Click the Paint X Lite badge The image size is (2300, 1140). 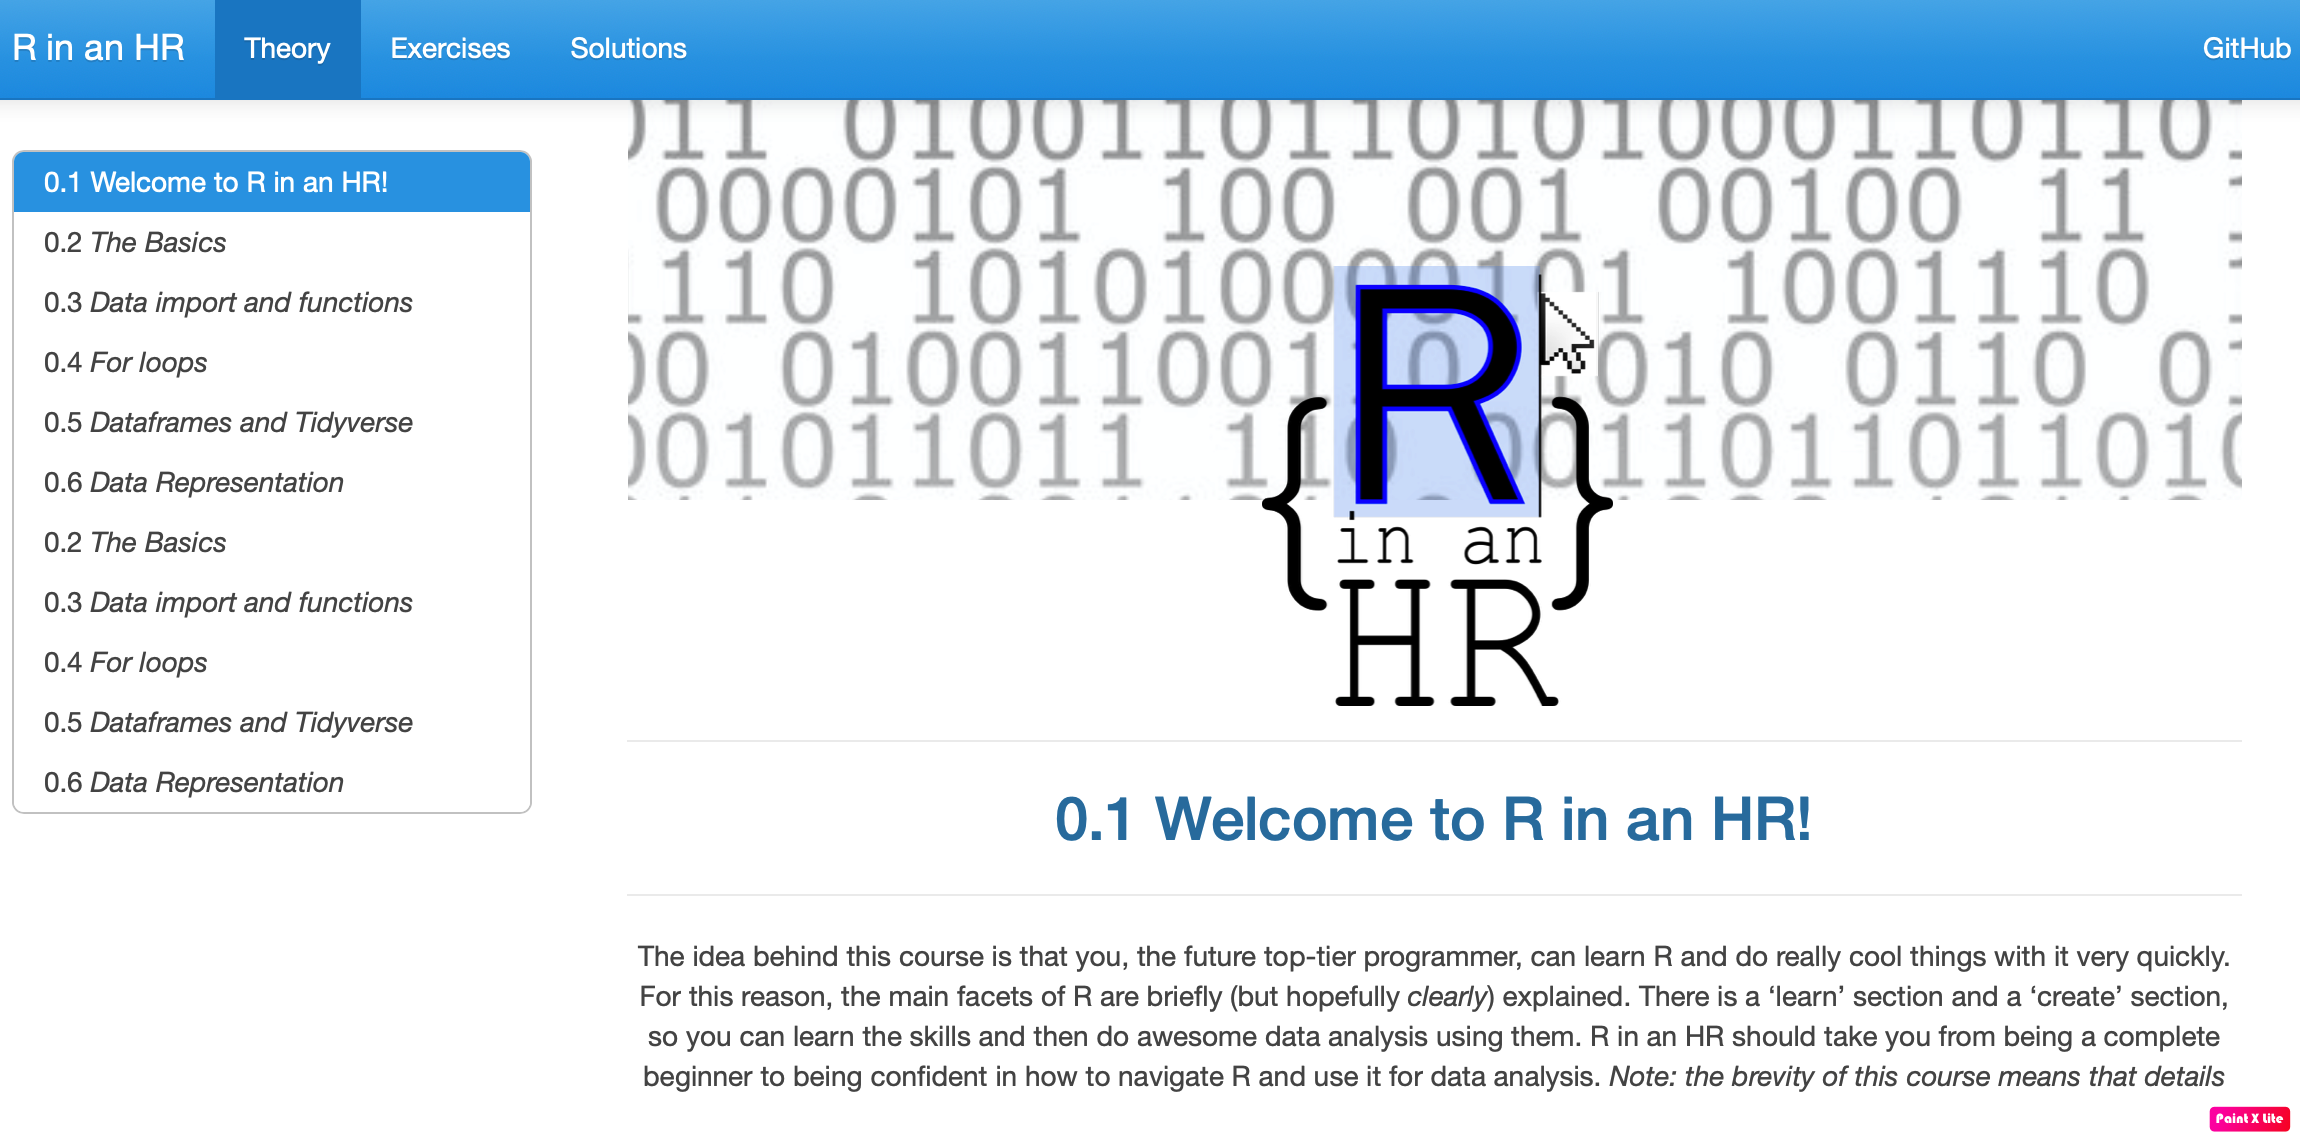point(2247,1119)
